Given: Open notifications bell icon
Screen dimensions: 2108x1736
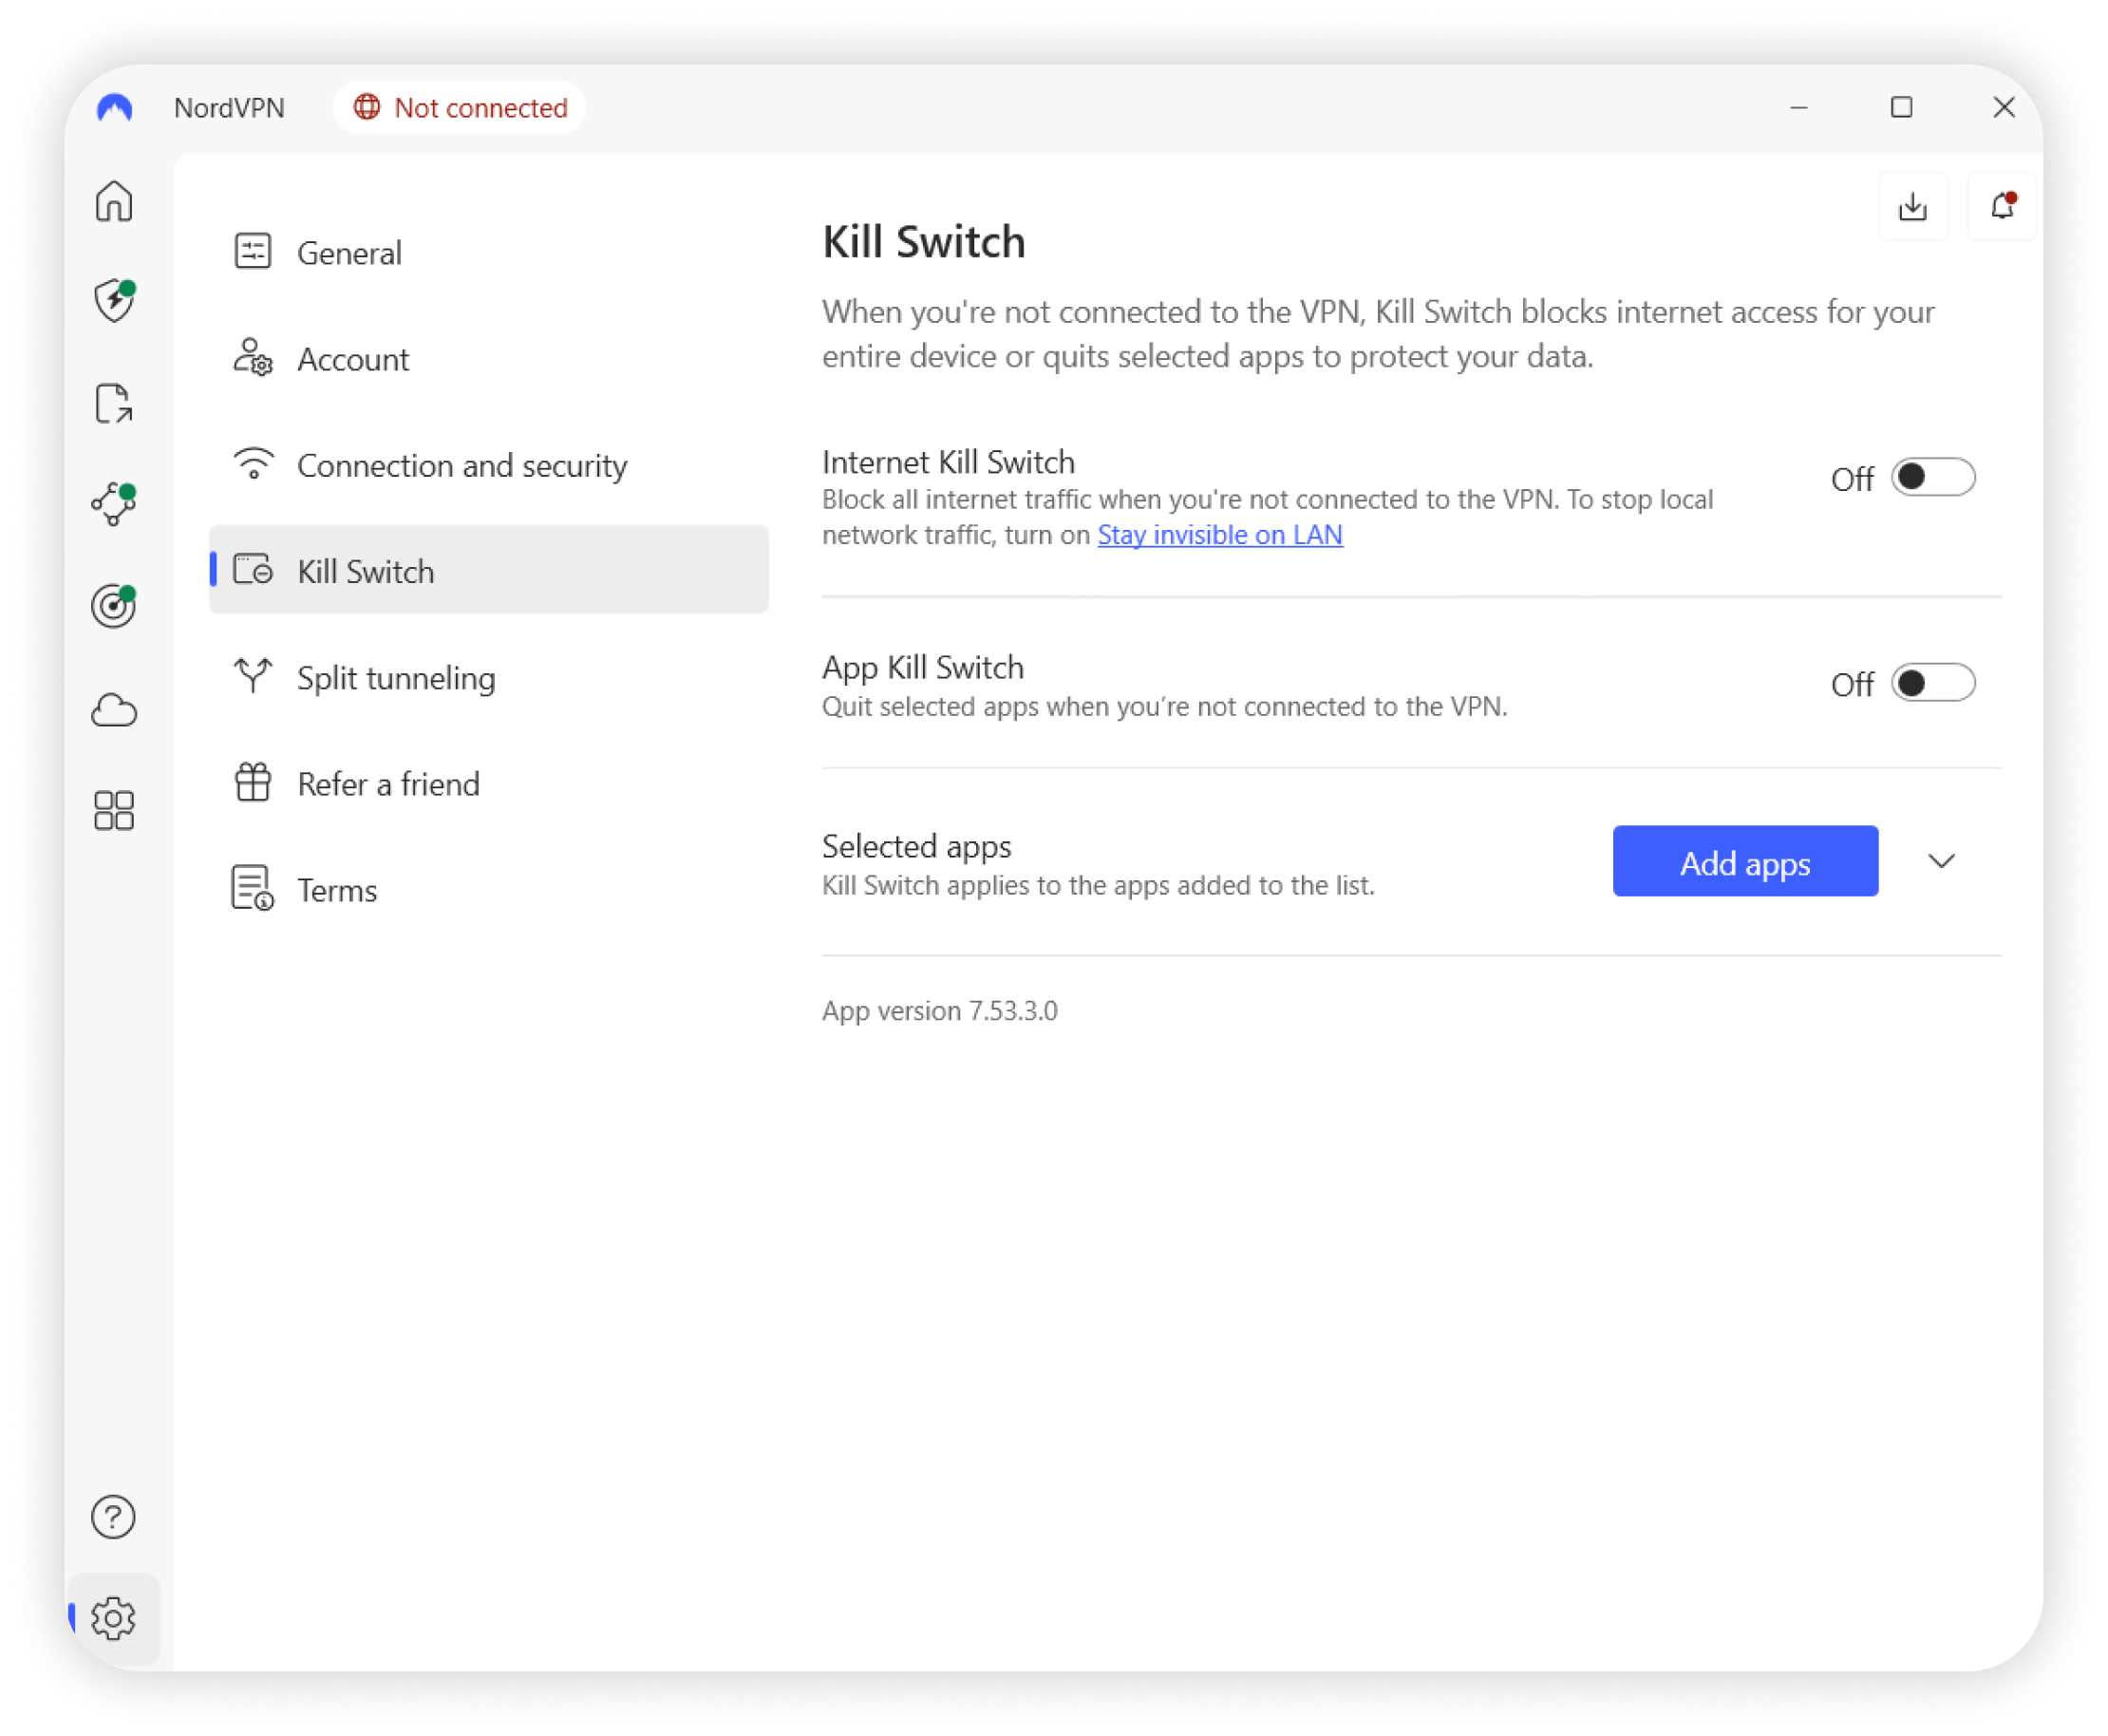Looking at the screenshot, I should click(x=2001, y=207).
